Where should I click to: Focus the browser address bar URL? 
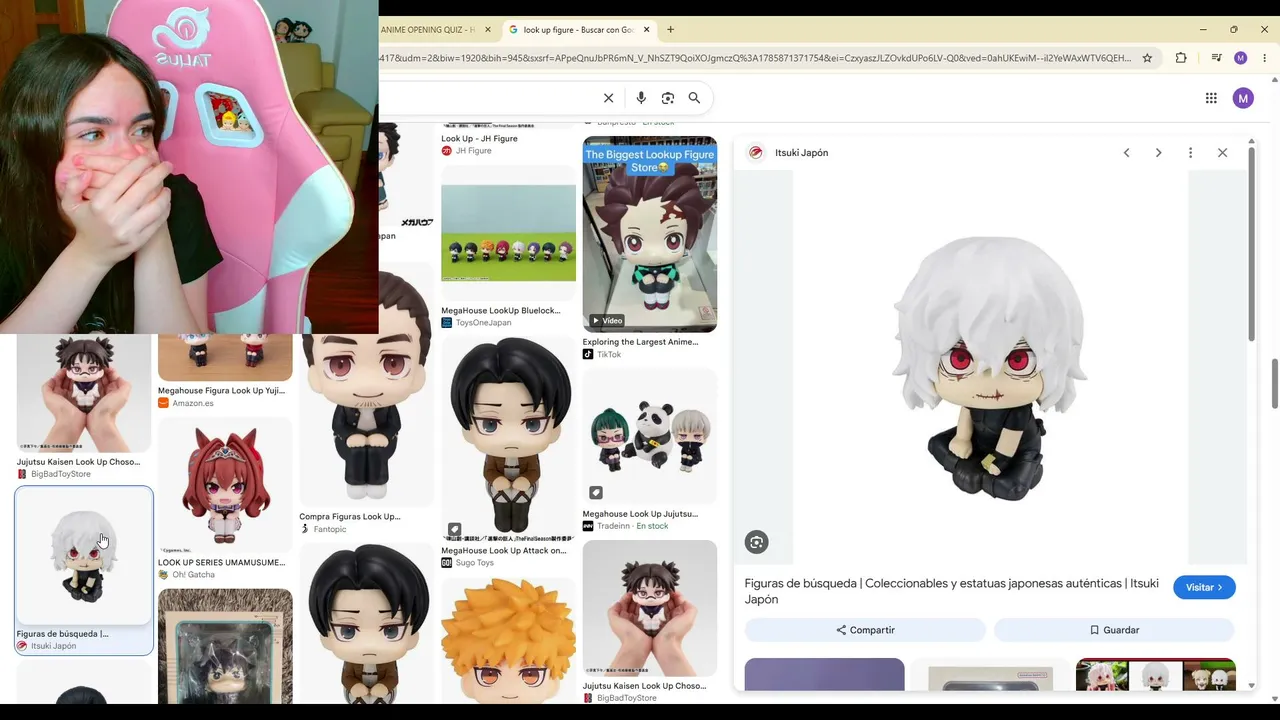[755, 58]
